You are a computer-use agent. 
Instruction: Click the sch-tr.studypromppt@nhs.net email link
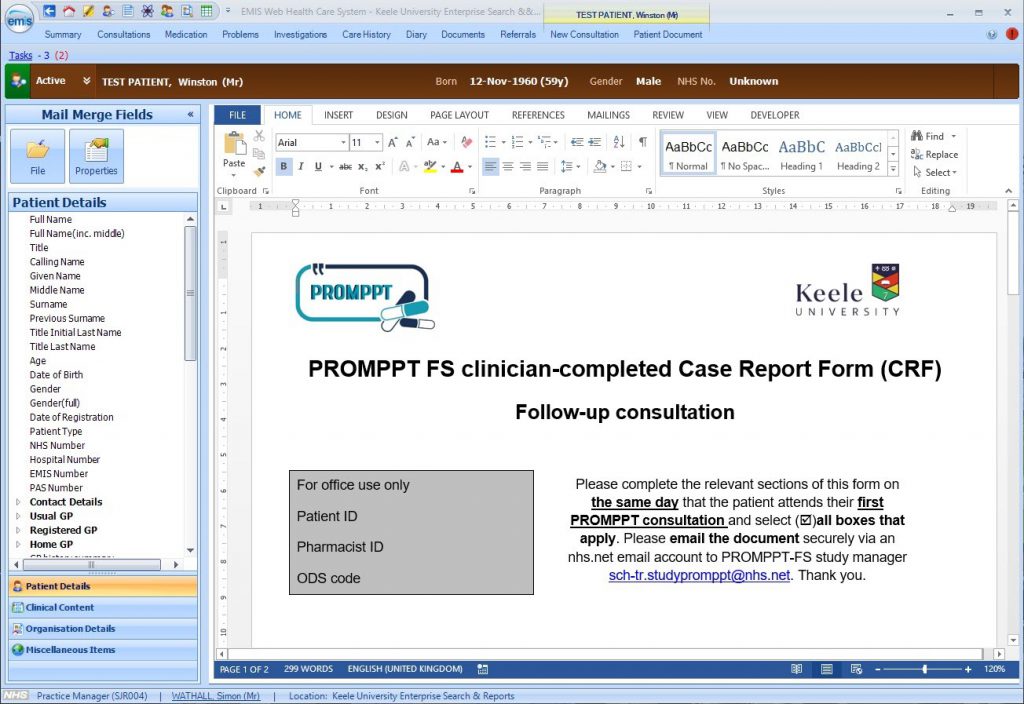pos(699,575)
